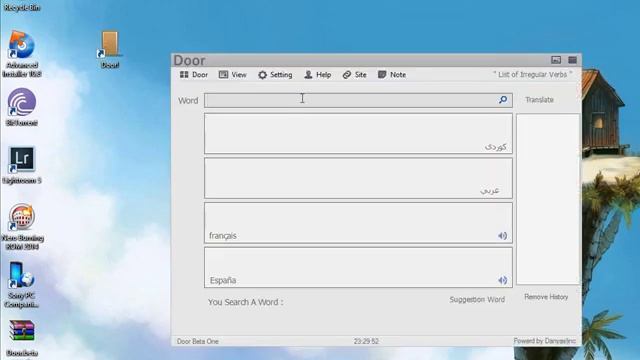Select the Door desktop shortcut icon
Image resolution: width=640 pixels, height=360 pixels.
coord(110,49)
